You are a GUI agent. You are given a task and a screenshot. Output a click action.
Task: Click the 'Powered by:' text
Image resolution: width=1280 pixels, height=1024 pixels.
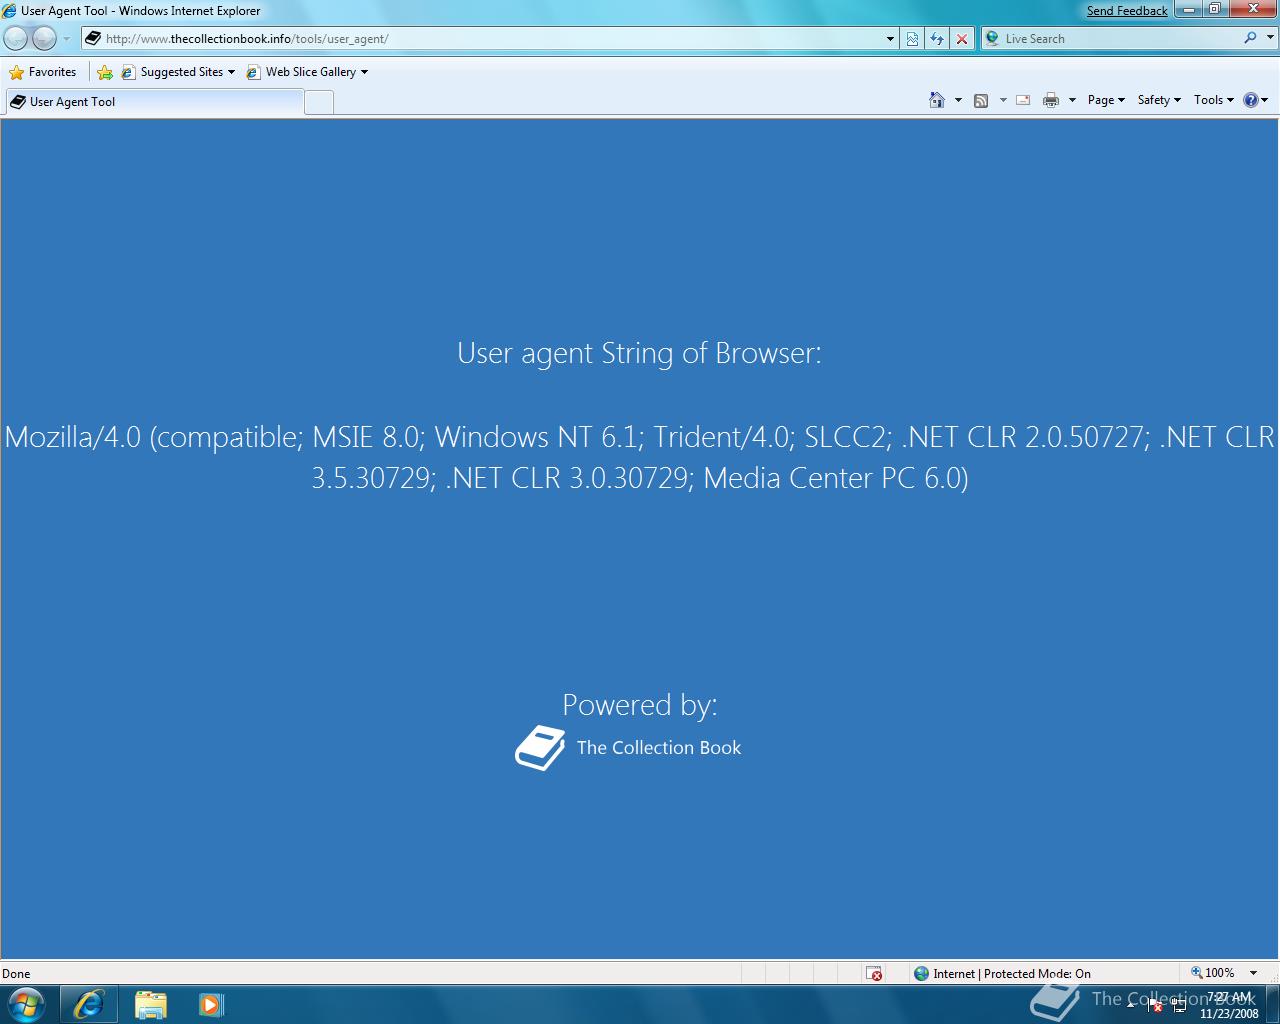click(640, 705)
